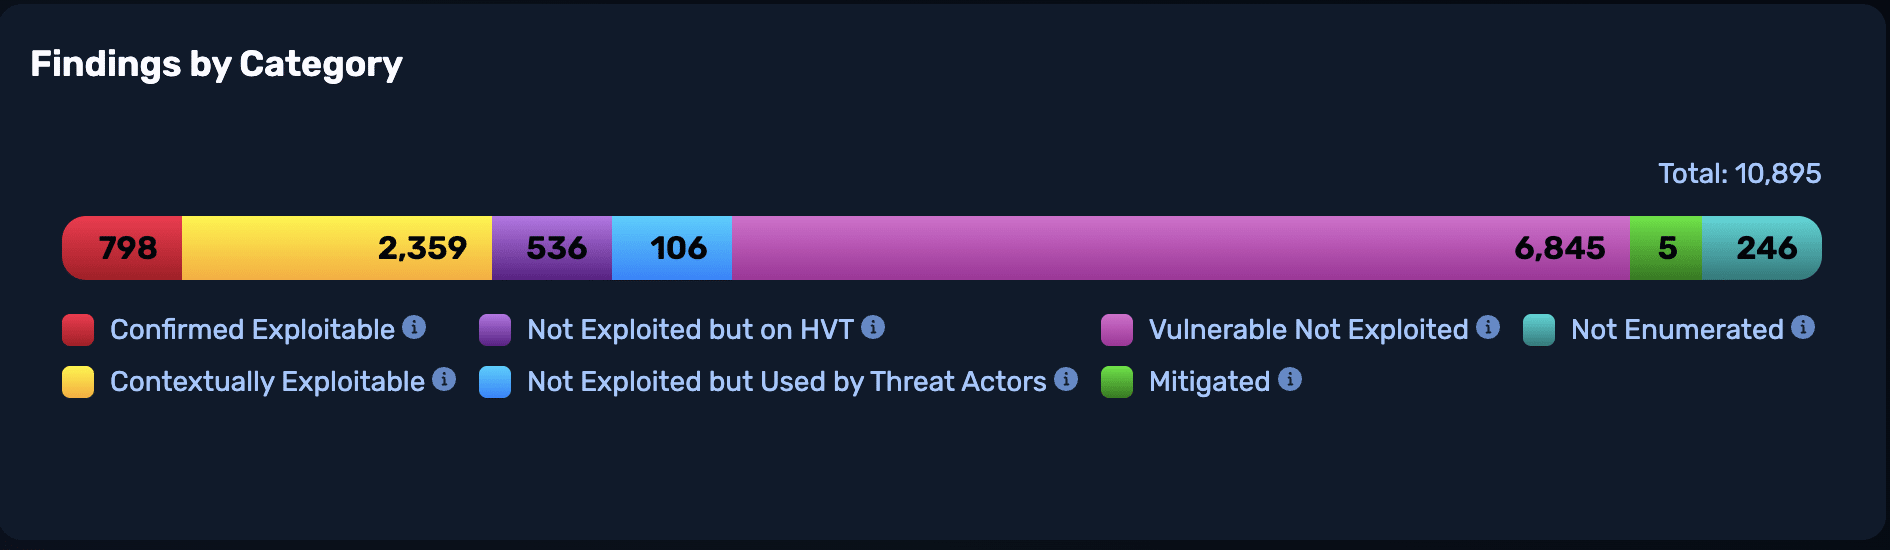This screenshot has height=550, width=1890.
Task: Click the blue 106 bar segment
Action: pyautogui.click(x=672, y=248)
